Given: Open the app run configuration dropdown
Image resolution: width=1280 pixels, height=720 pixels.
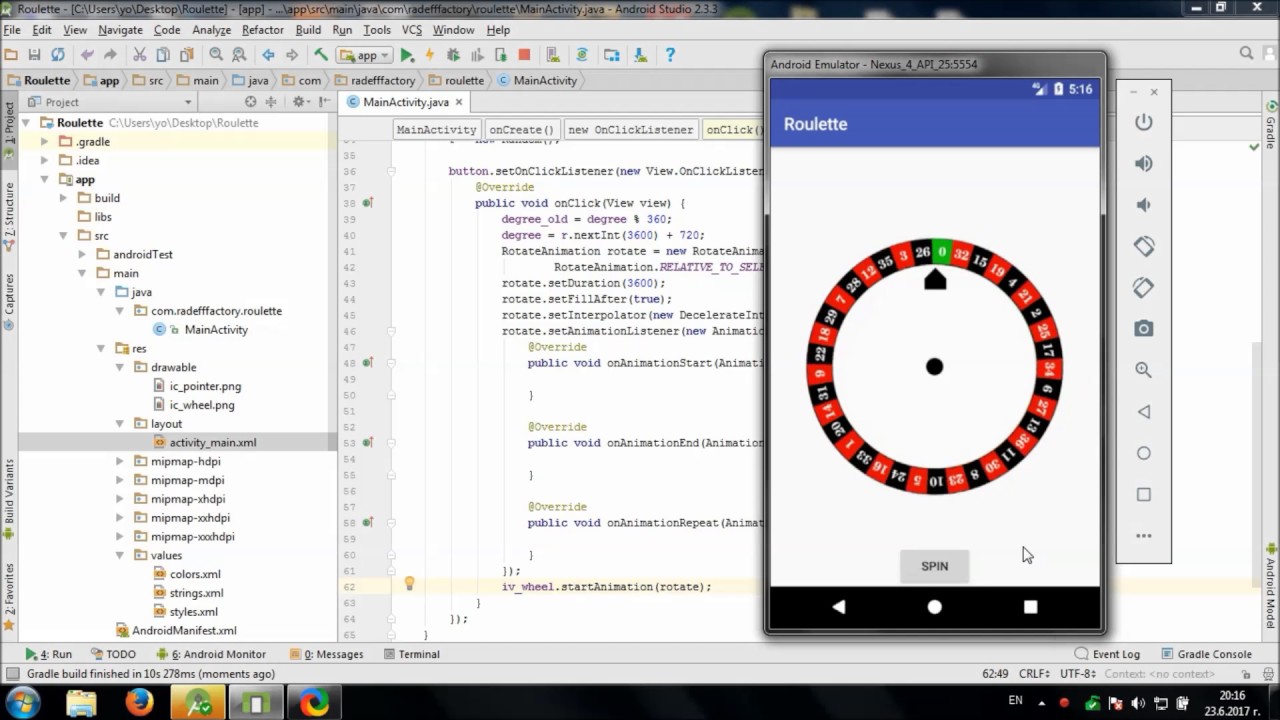Looking at the screenshot, I should pos(364,55).
